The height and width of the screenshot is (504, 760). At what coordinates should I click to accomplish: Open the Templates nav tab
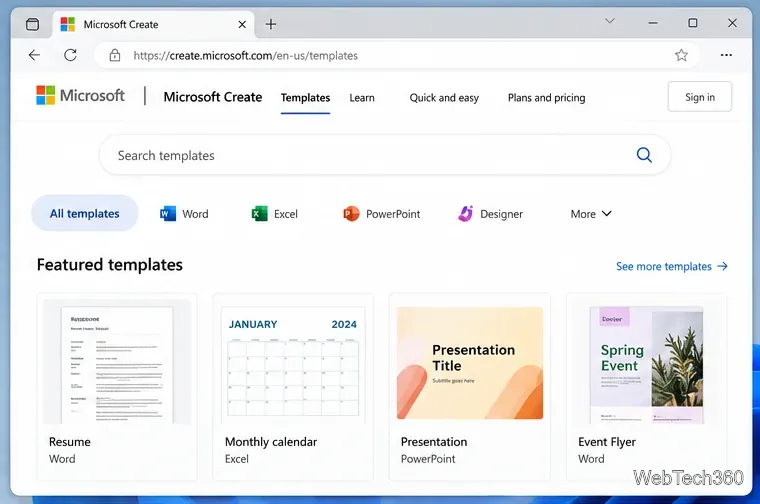point(305,98)
